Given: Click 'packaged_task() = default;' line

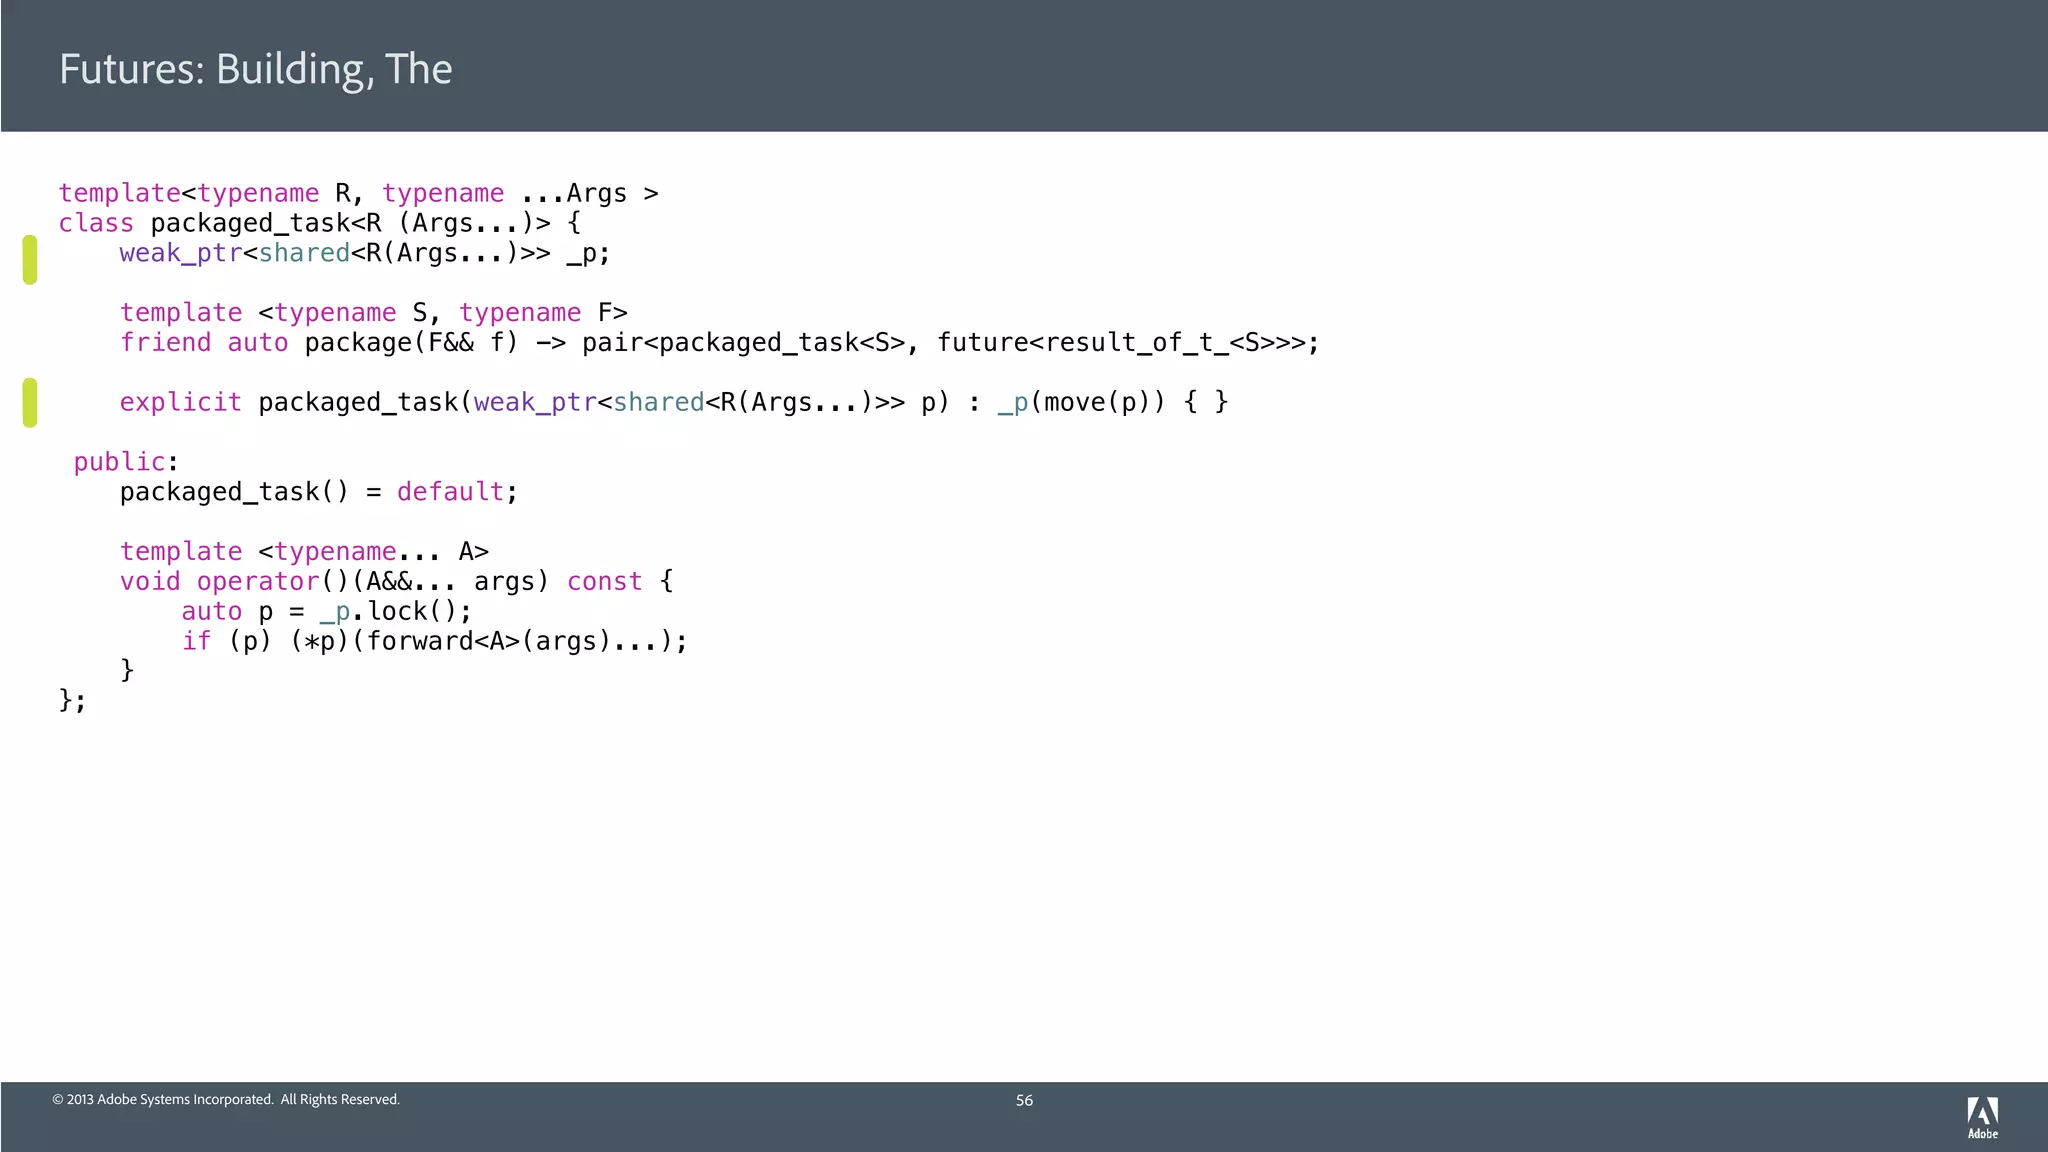Looking at the screenshot, I should click(318, 492).
